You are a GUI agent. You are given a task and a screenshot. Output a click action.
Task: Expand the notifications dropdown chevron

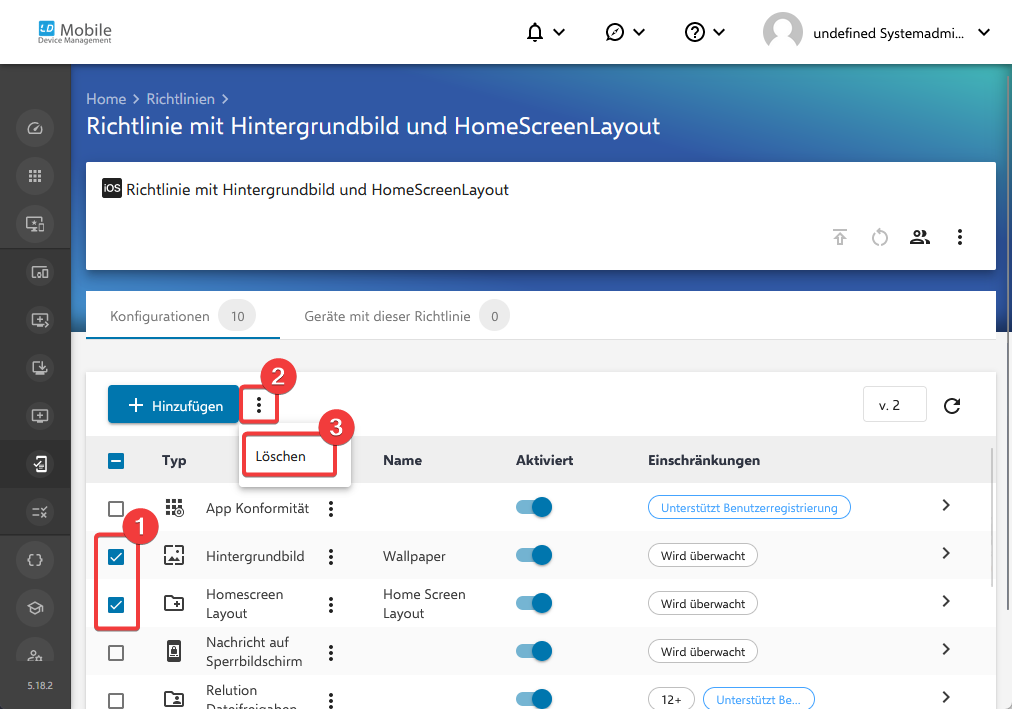click(559, 32)
